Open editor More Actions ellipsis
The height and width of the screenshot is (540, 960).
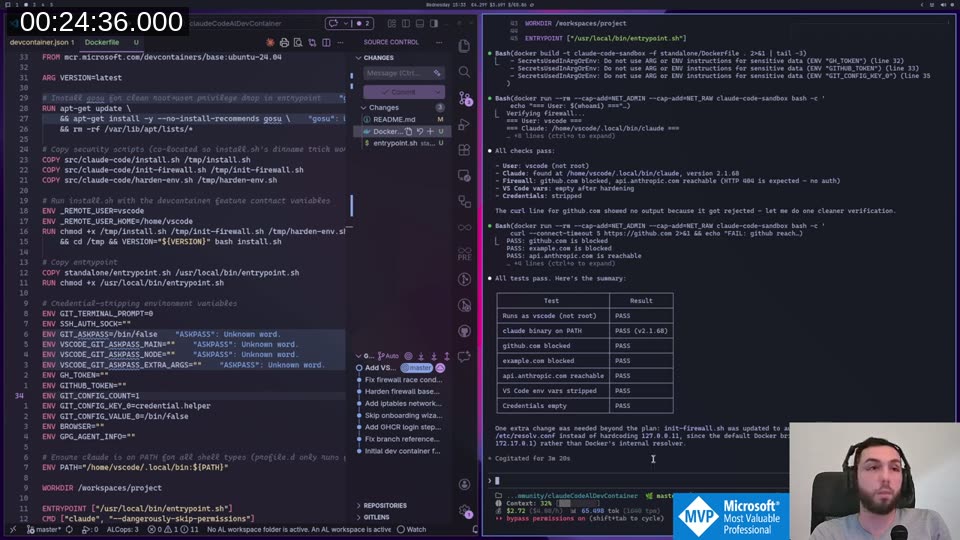click(x=340, y=42)
